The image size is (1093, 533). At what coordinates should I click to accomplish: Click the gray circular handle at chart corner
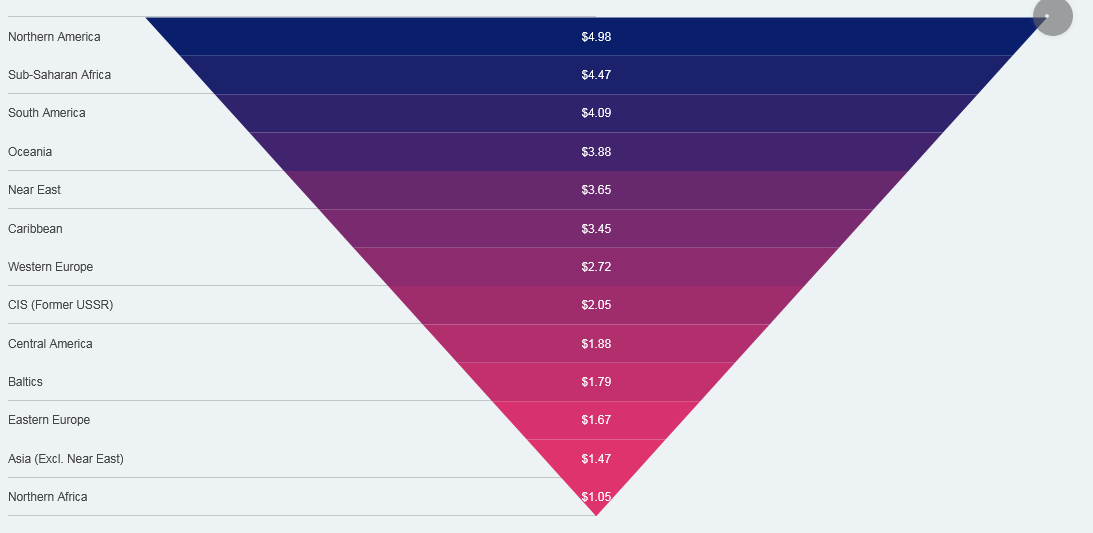[x=1052, y=17]
